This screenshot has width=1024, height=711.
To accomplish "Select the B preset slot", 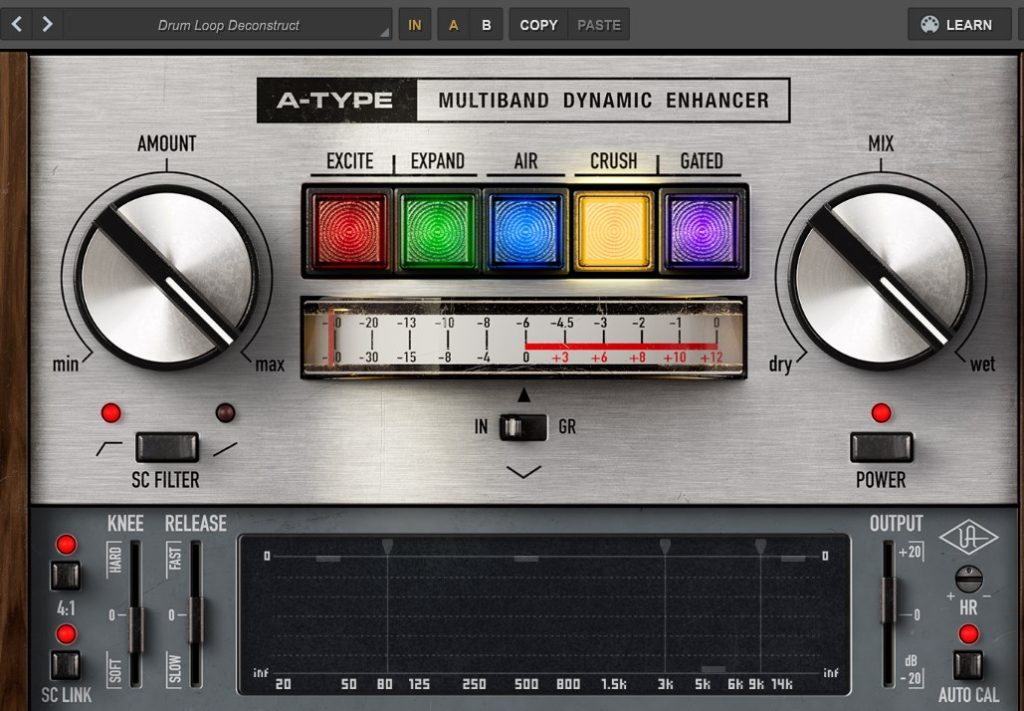I will [486, 25].
